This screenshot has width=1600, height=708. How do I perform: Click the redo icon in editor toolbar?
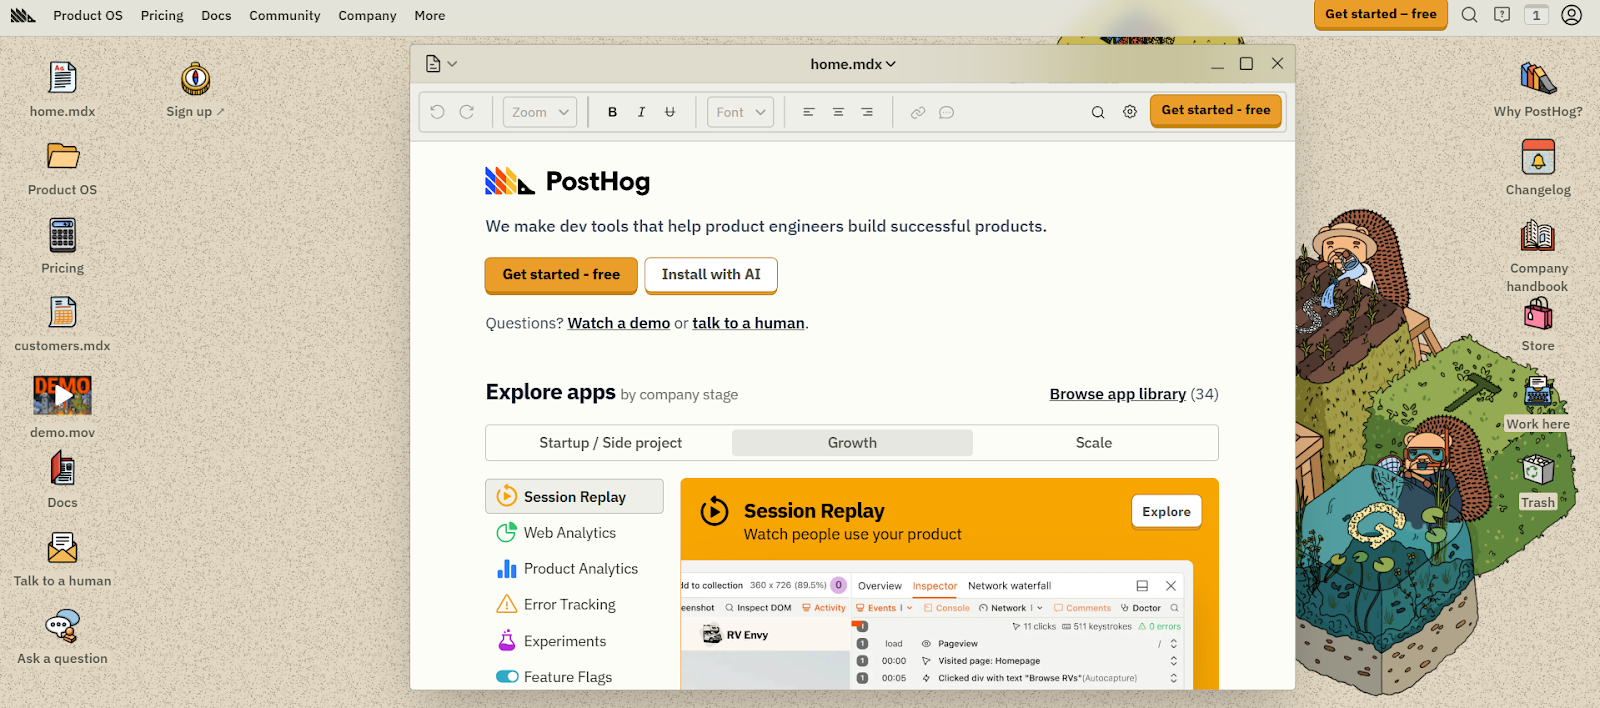coord(466,112)
